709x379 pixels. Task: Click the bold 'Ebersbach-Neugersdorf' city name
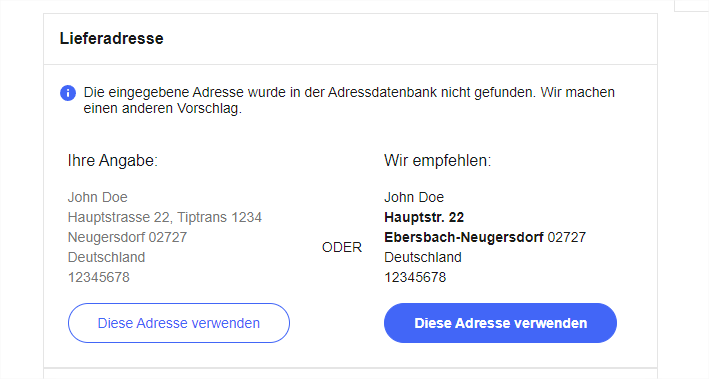(x=463, y=237)
